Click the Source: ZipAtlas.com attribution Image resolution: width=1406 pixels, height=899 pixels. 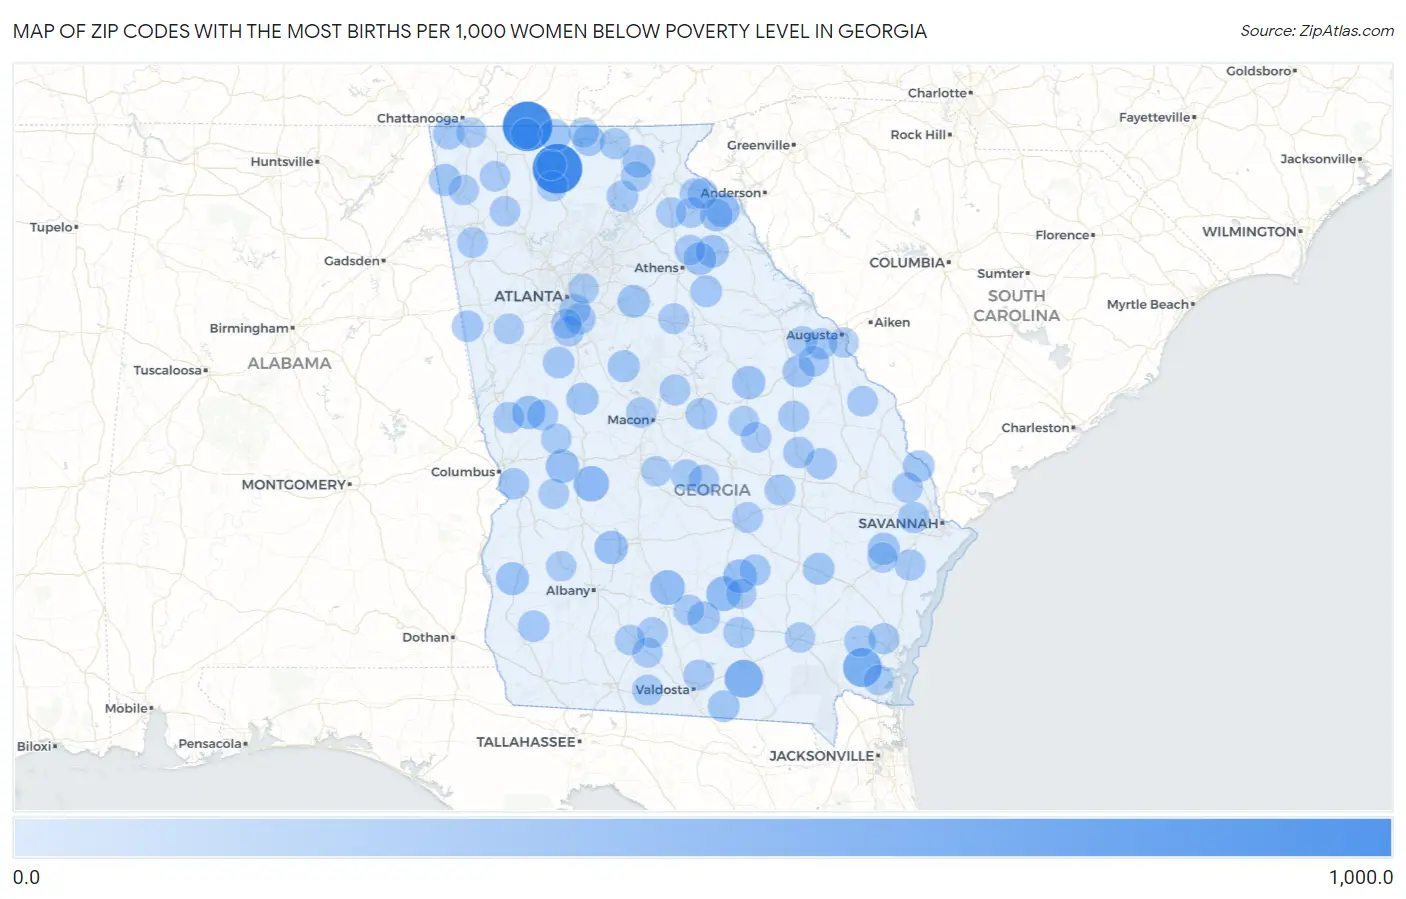(x=1317, y=31)
